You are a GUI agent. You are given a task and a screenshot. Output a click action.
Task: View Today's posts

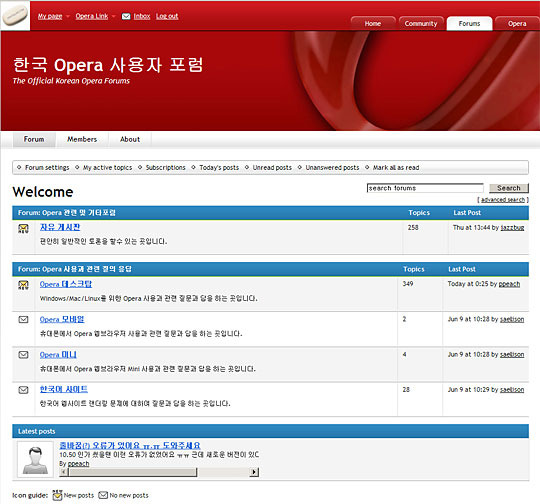(219, 167)
